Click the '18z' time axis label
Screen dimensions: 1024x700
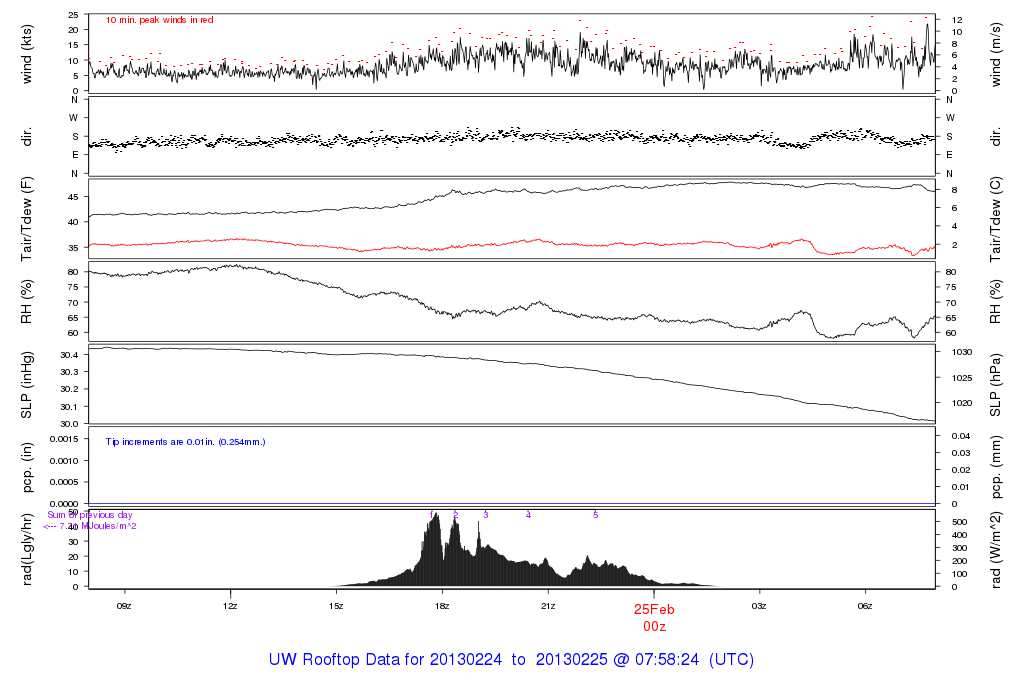click(x=442, y=606)
